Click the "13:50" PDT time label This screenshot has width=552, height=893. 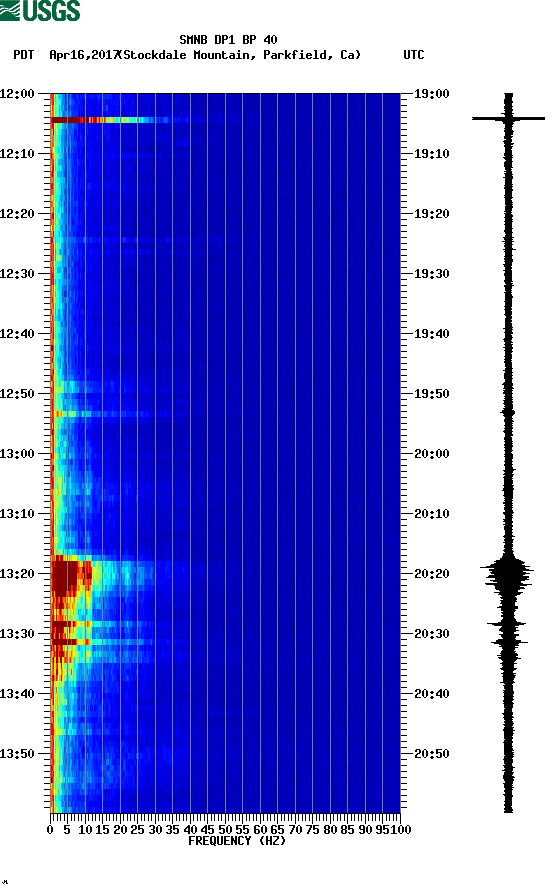(17, 753)
